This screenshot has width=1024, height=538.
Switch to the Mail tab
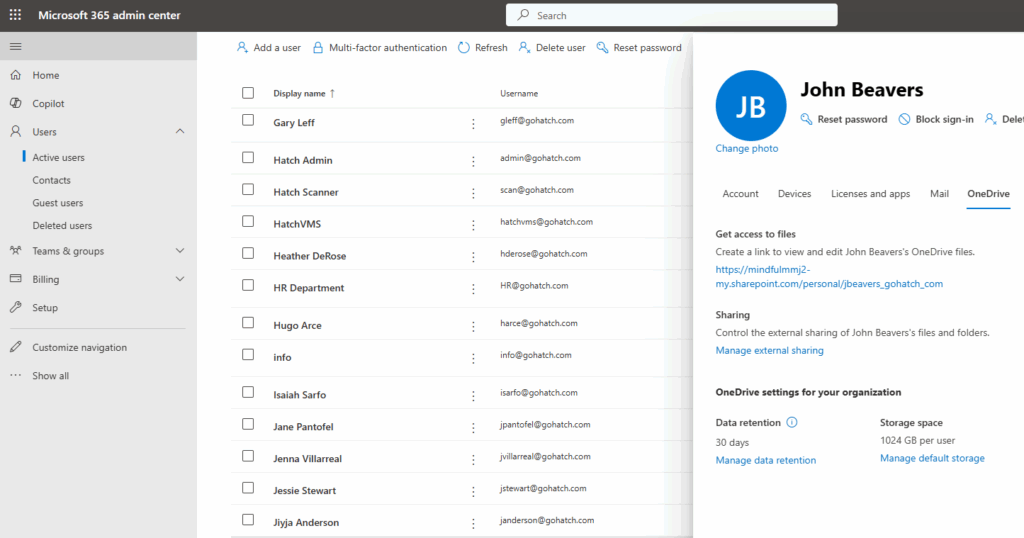click(939, 193)
